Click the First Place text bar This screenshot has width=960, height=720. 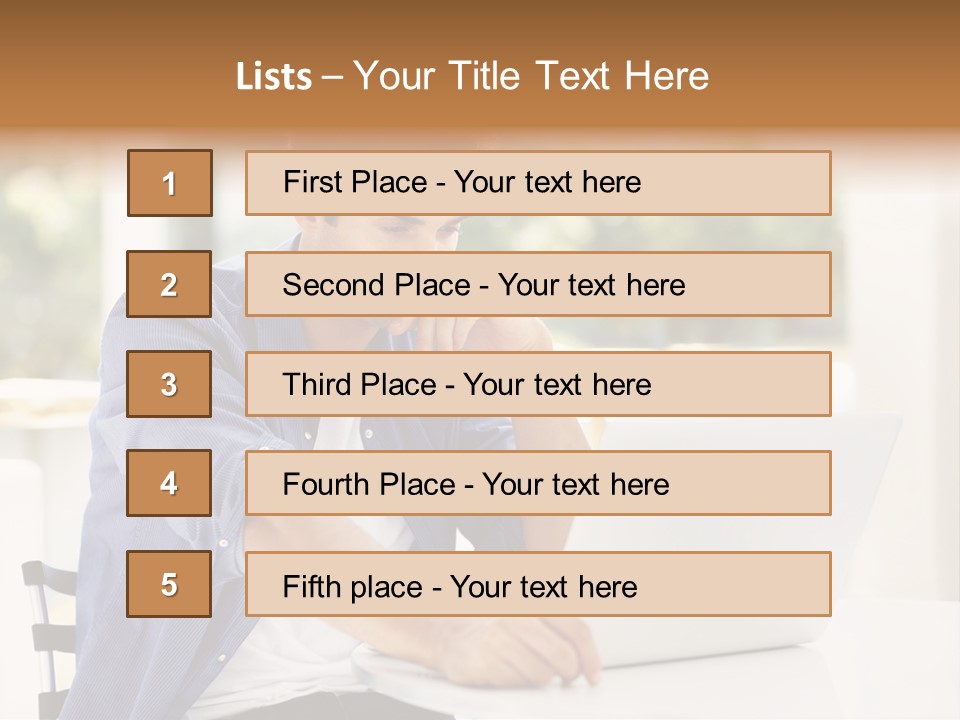point(538,183)
